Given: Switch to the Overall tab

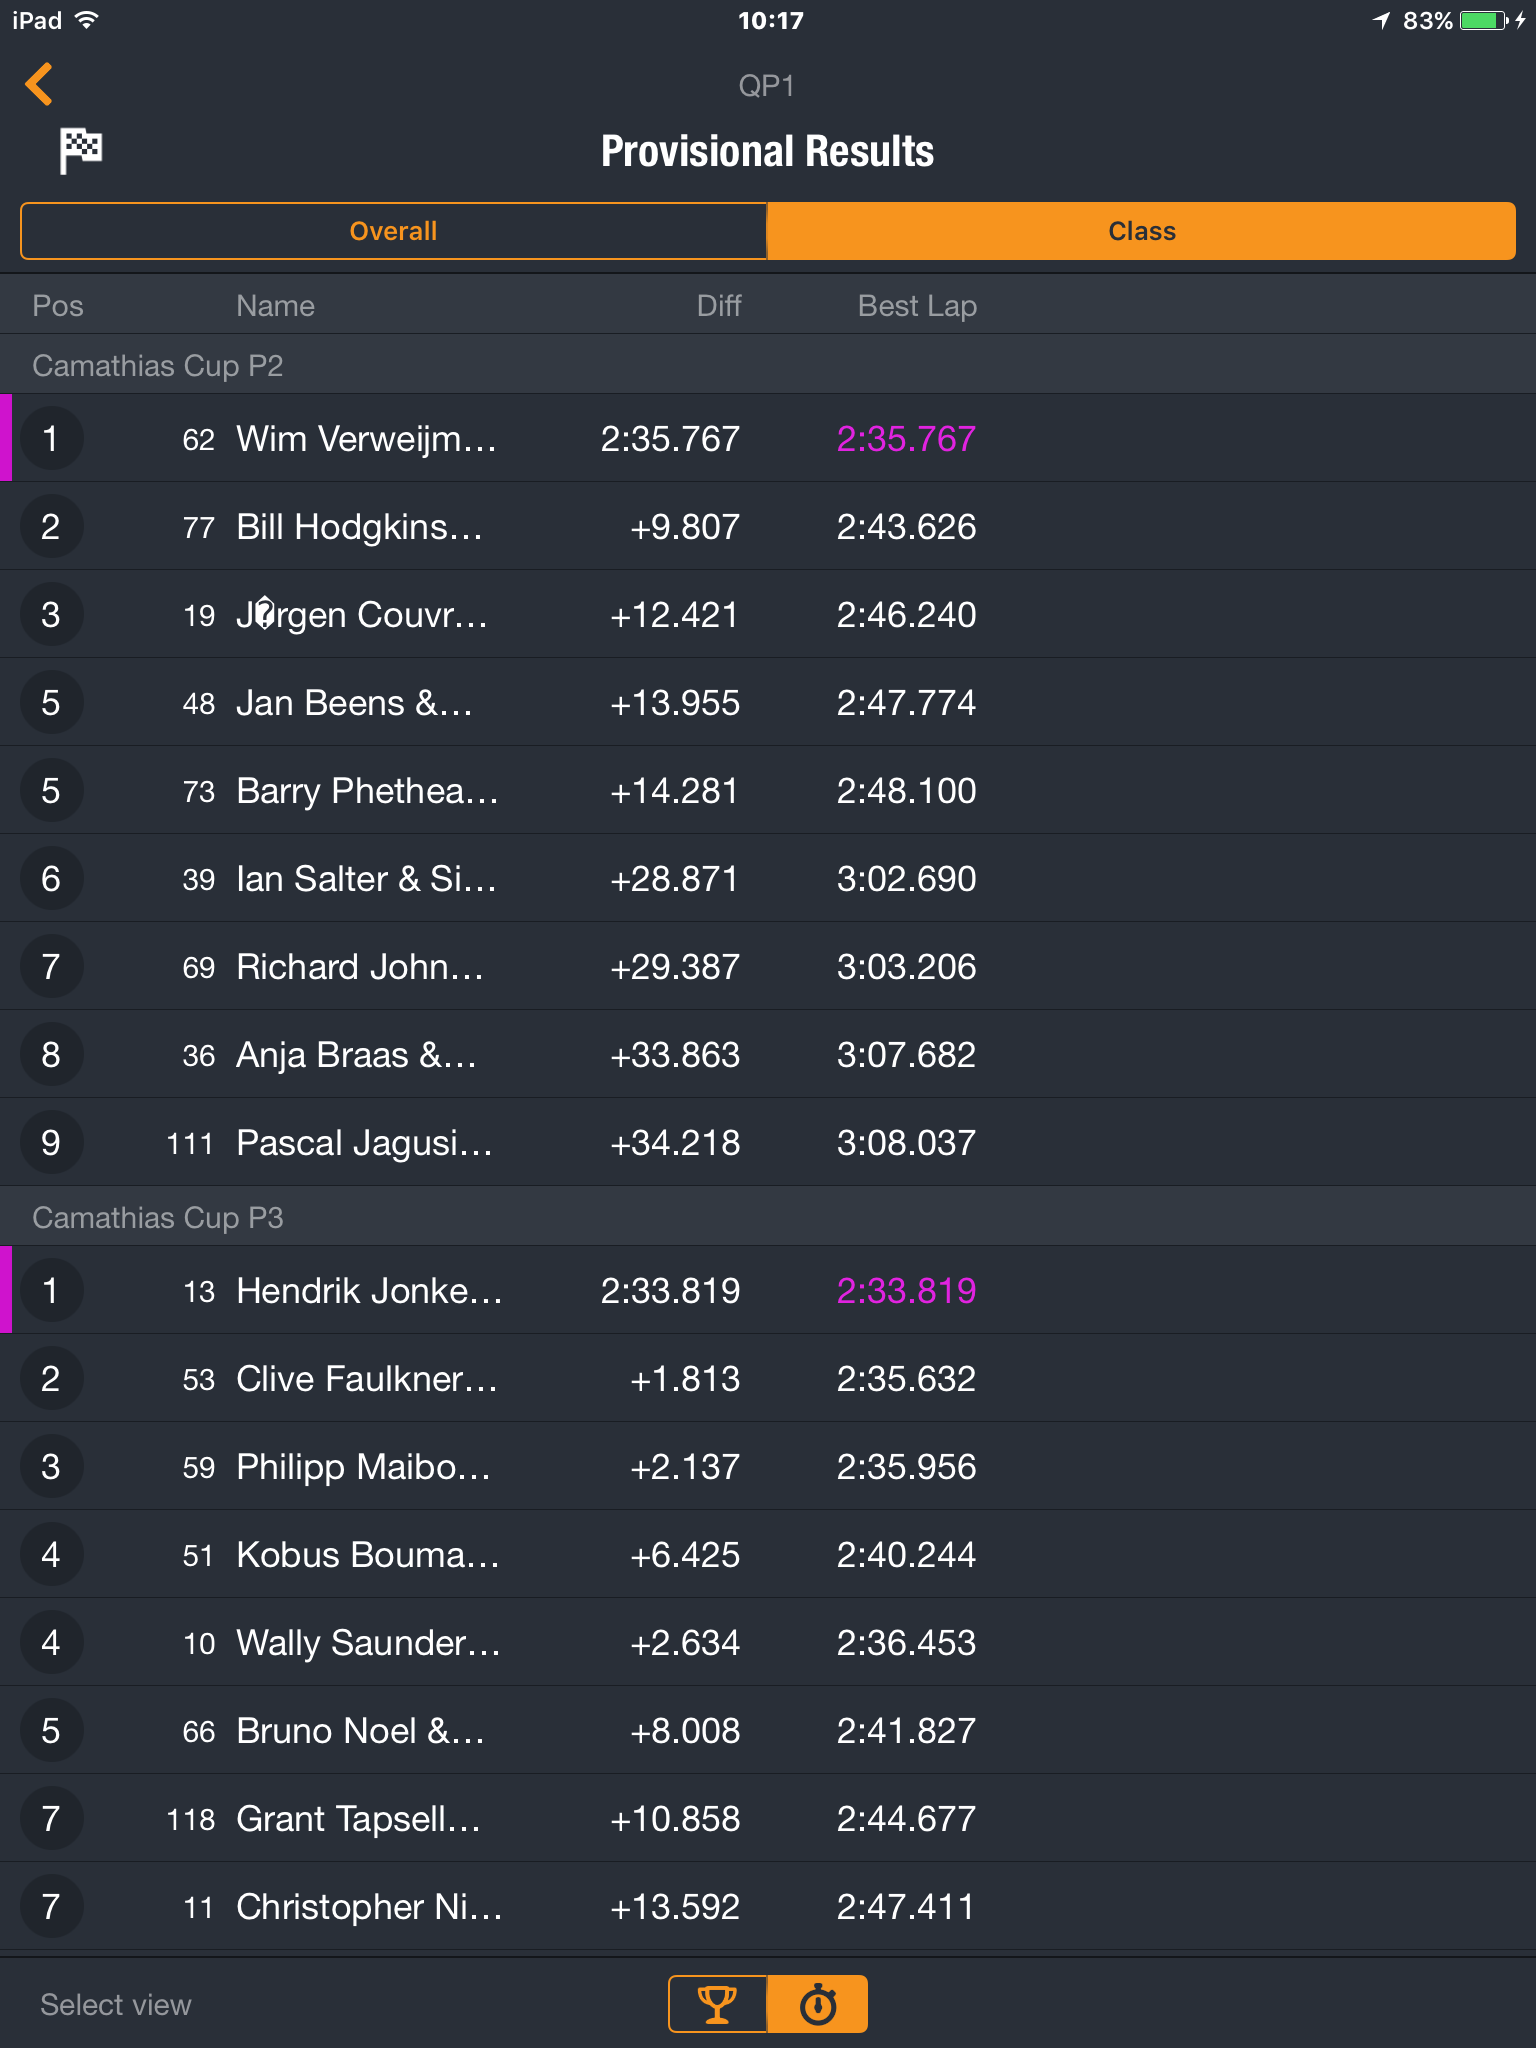Looking at the screenshot, I should [x=393, y=231].
